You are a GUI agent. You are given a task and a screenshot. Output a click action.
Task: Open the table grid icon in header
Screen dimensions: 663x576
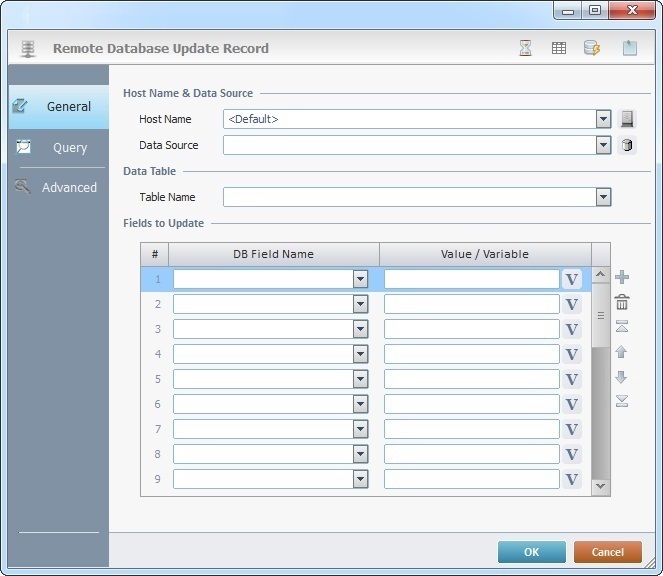click(559, 48)
